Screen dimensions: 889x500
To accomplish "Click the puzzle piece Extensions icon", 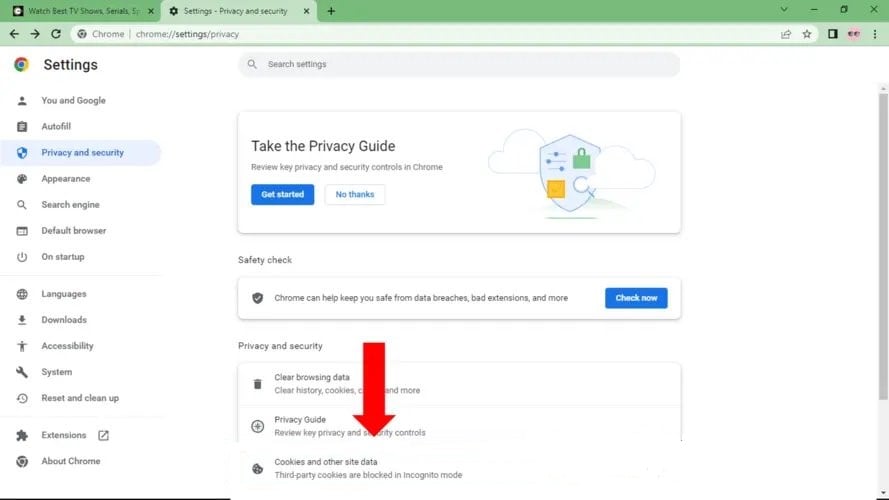I will (x=22, y=435).
